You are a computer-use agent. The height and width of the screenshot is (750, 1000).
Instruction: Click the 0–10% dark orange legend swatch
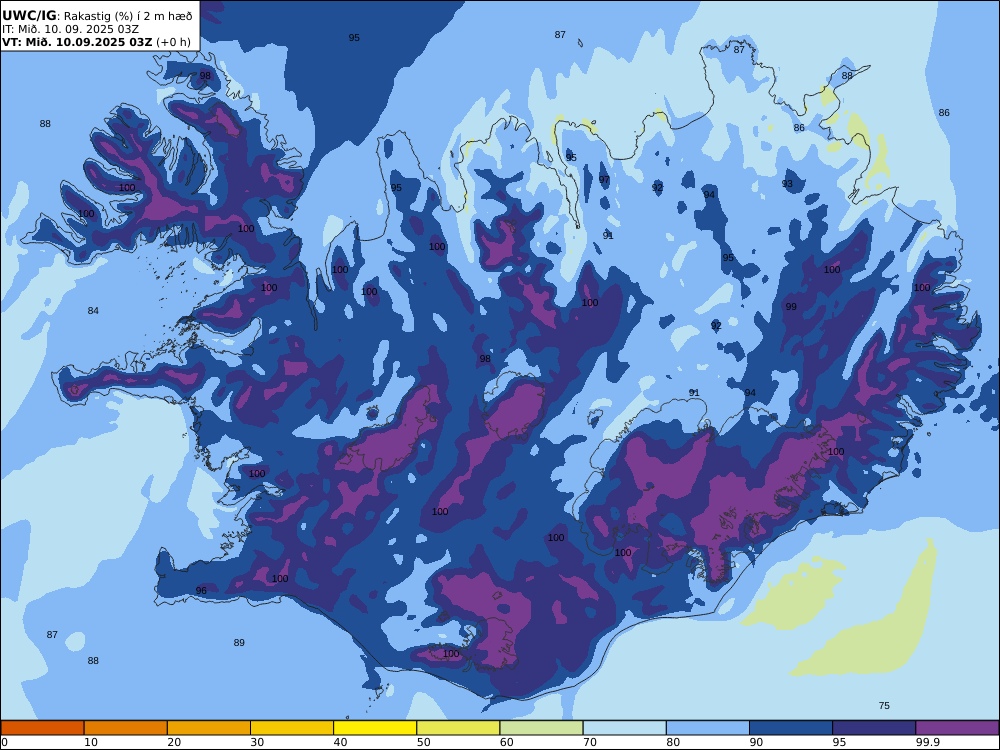click(42, 728)
